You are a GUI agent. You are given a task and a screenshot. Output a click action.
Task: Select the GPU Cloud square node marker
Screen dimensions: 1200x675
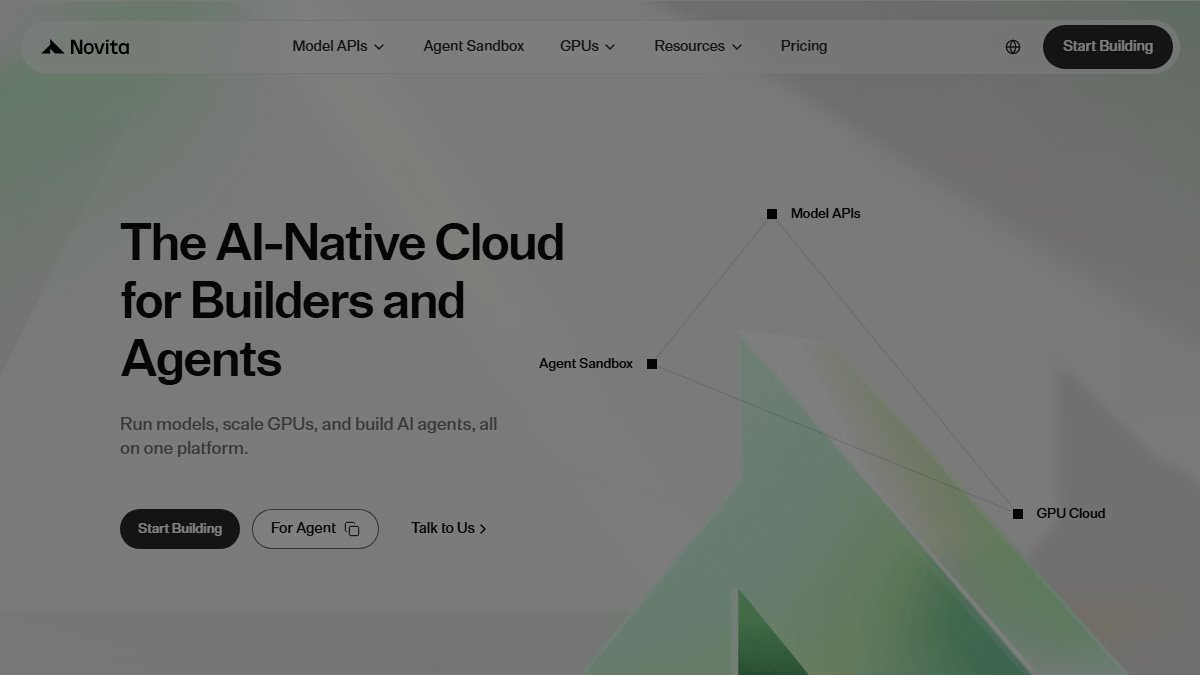(x=1018, y=514)
